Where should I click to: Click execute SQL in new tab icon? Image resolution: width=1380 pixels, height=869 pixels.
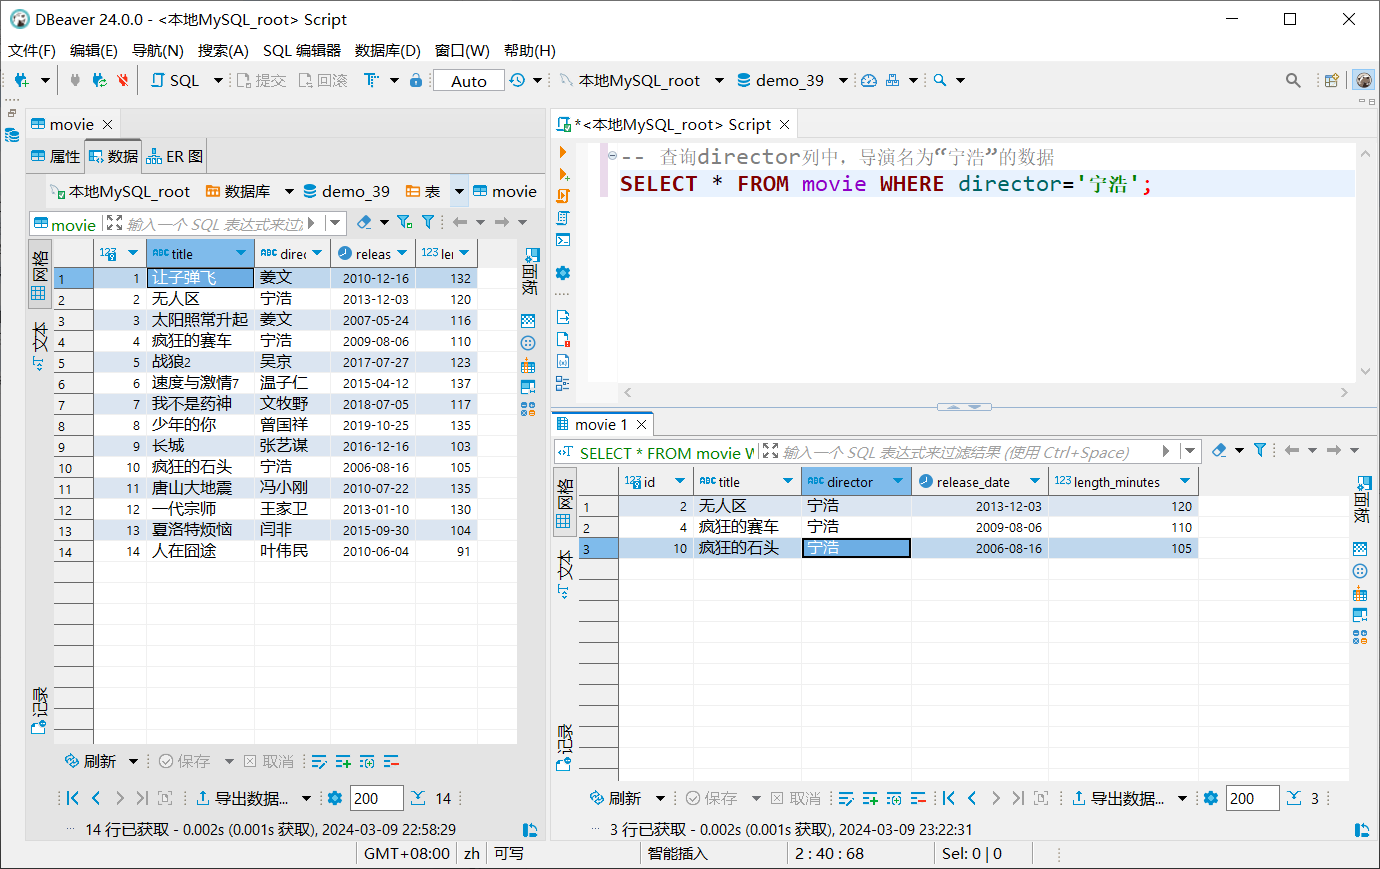(x=563, y=174)
